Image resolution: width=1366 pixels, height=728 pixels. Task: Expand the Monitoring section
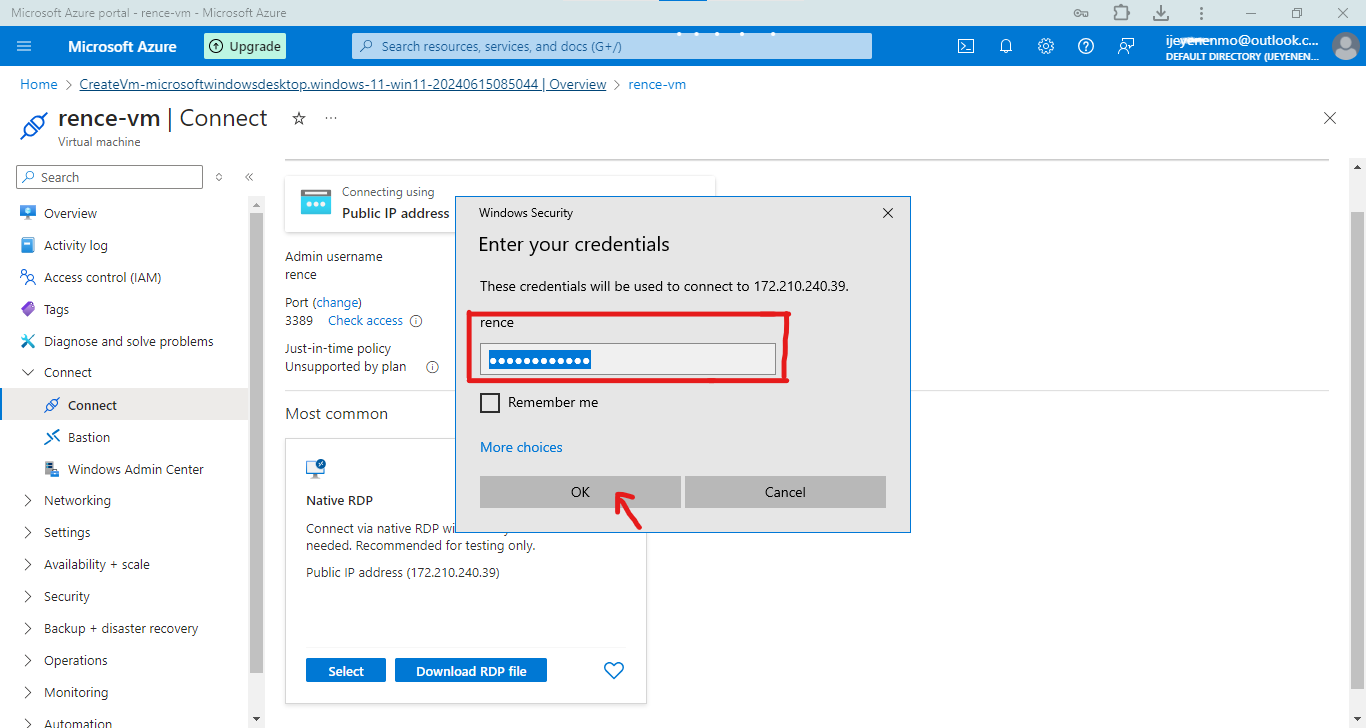[28, 693]
